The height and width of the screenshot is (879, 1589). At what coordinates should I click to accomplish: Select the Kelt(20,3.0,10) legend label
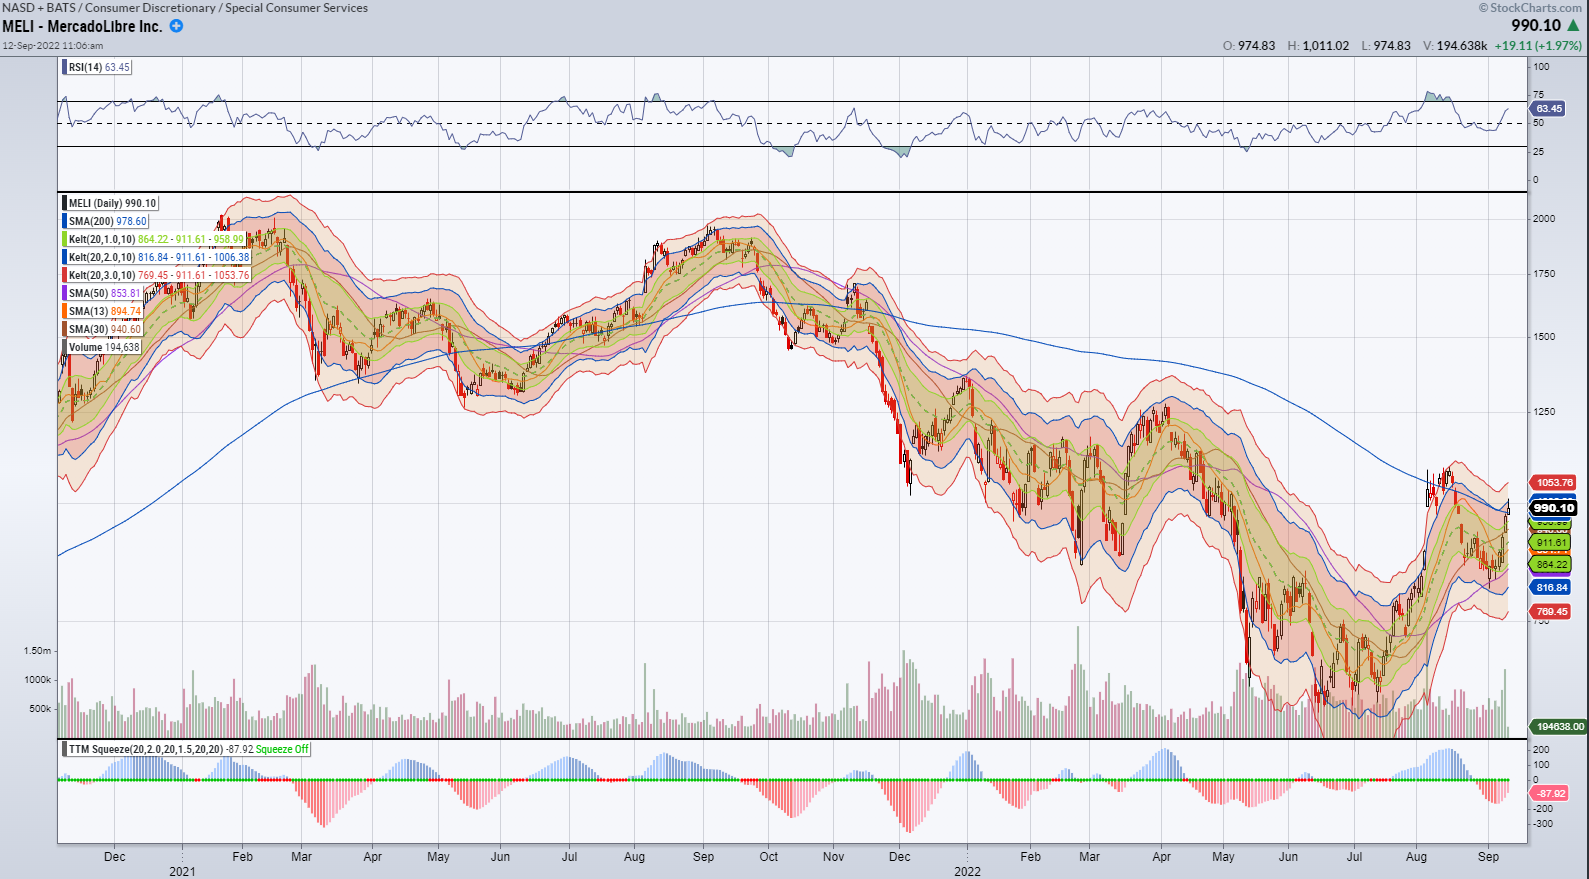click(157, 275)
